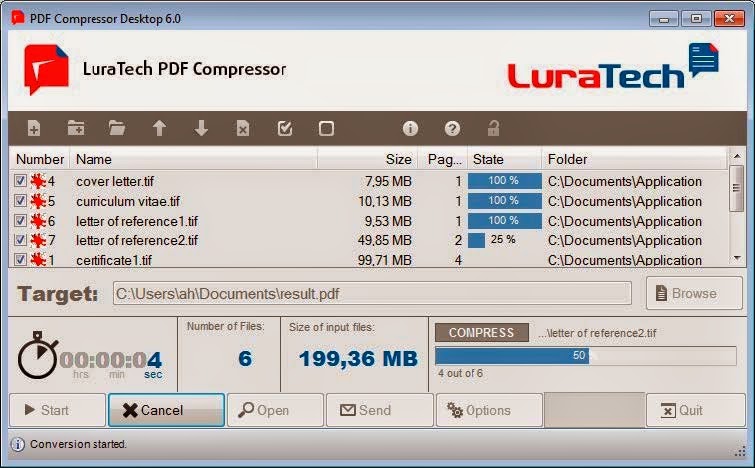Click the 199,36 MB input size value
Screen dimensions: 755x468
click(x=358, y=359)
